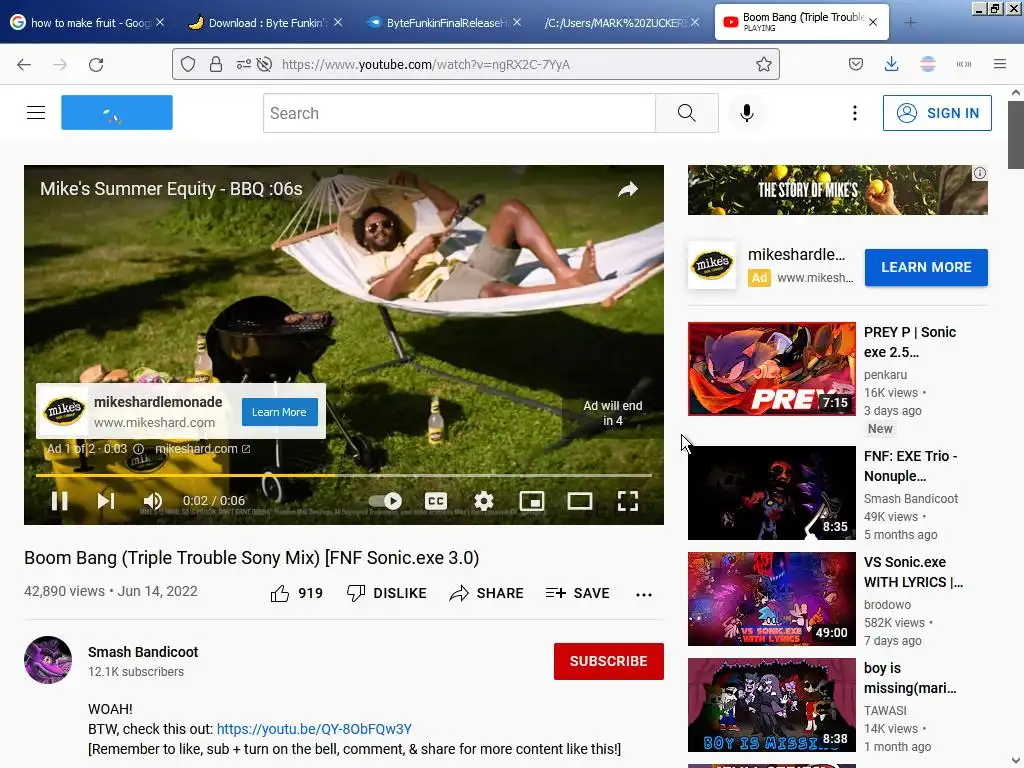Viewport: 1024px width, 768px height.
Task: Open the youtu.be description link
Action: tap(314, 729)
